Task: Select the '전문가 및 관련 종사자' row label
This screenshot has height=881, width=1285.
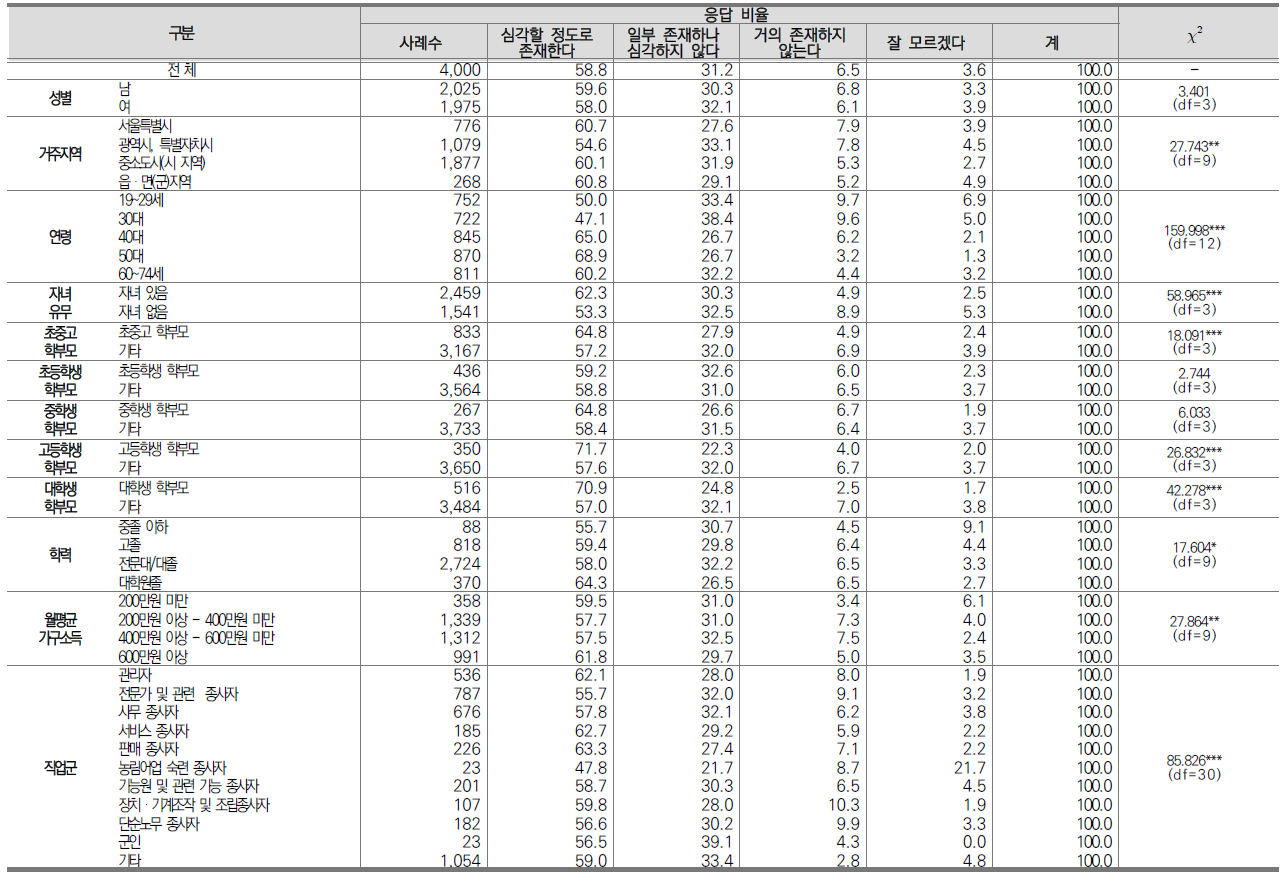Action: click(179, 694)
